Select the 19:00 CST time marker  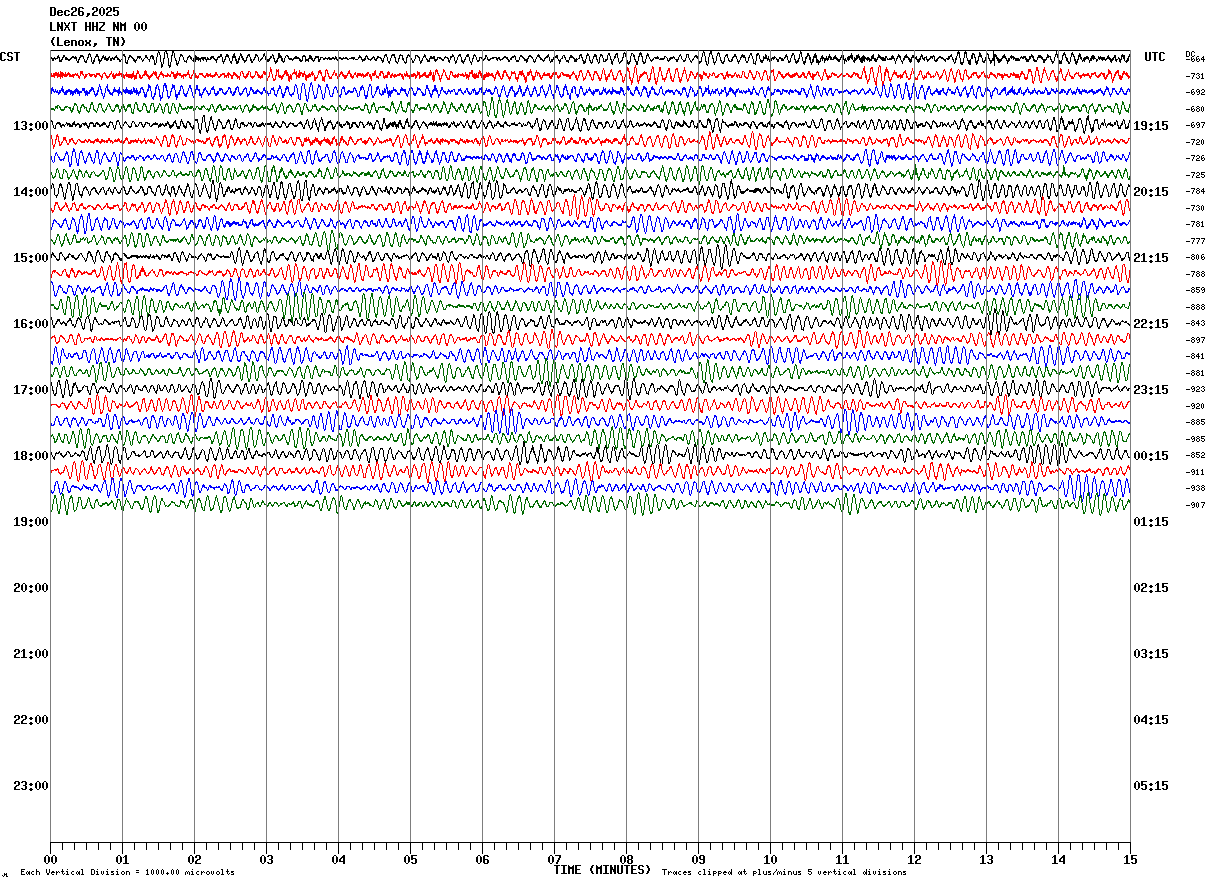pyautogui.click(x=31, y=522)
